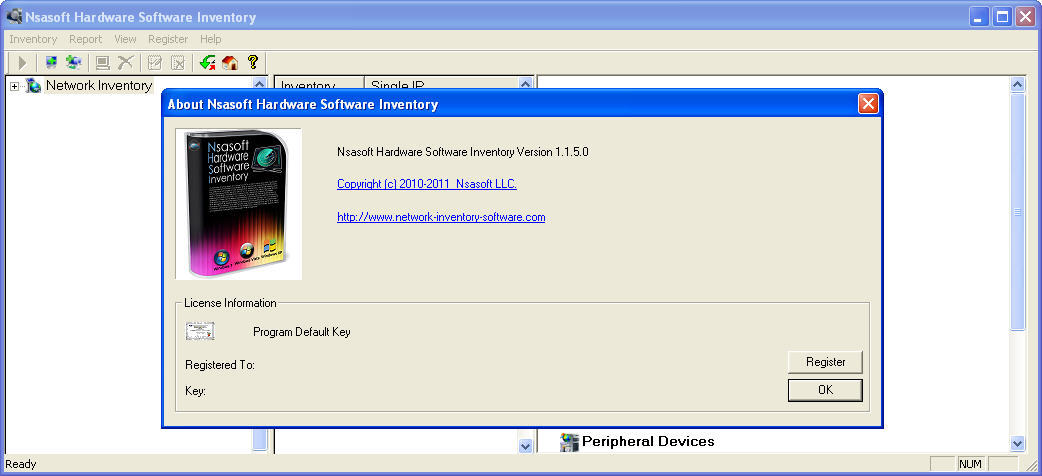The width and height of the screenshot is (1042, 476).
Task: Click the Single IP column header
Action: [x=441, y=84]
